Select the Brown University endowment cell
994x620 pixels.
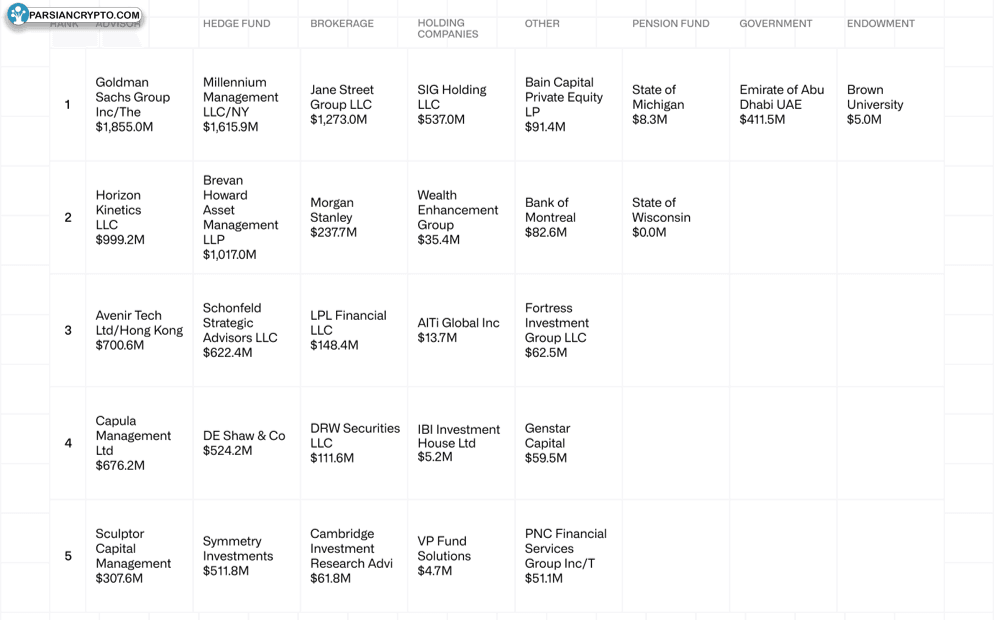[874, 105]
